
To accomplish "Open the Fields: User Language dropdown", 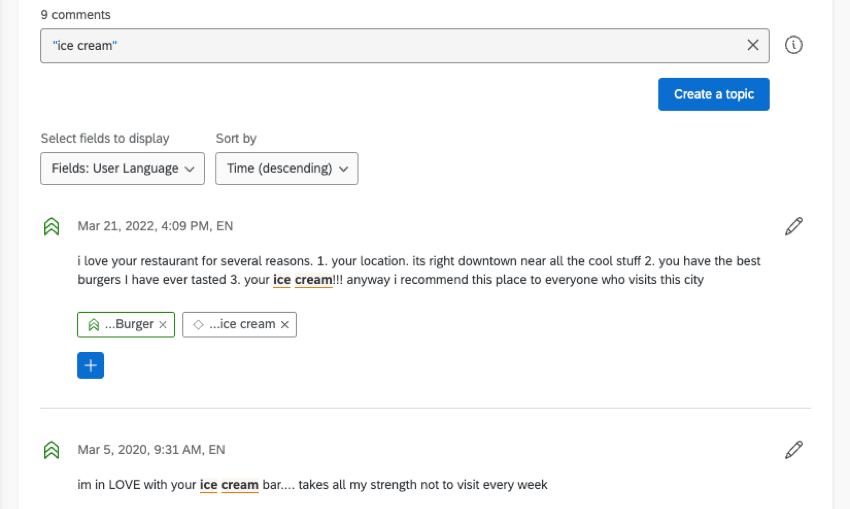I will click(x=122, y=168).
